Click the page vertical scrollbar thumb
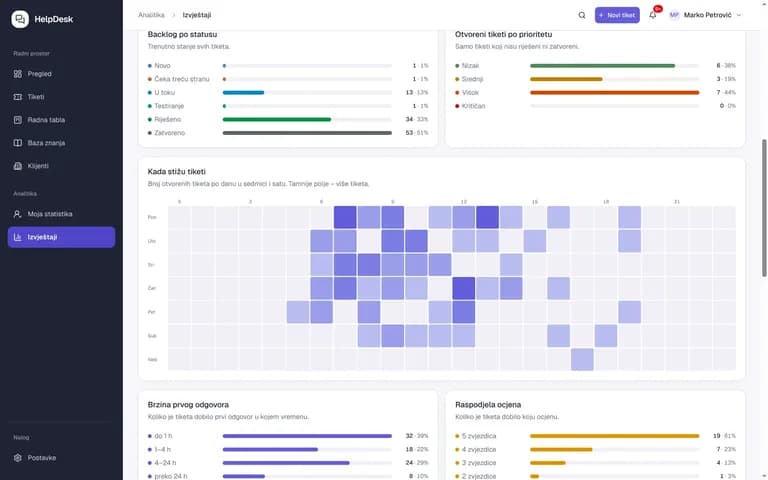Image resolution: width=768 pixels, height=480 pixels. click(x=764, y=208)
